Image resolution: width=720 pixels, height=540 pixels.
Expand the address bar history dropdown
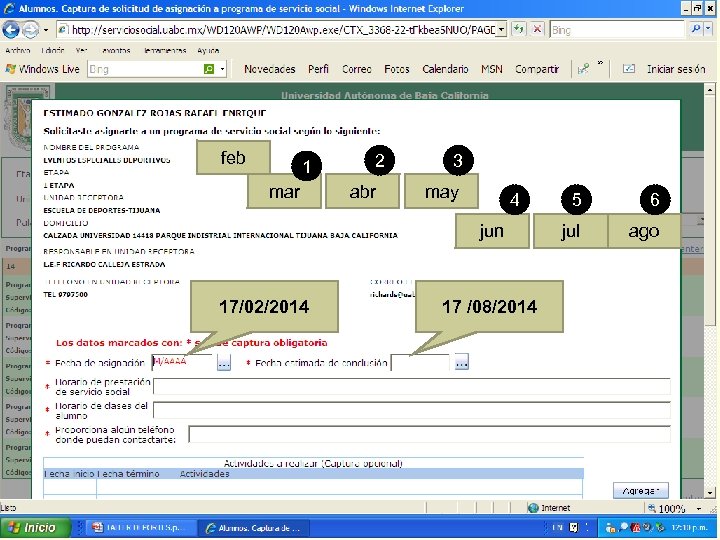point(502,30)
